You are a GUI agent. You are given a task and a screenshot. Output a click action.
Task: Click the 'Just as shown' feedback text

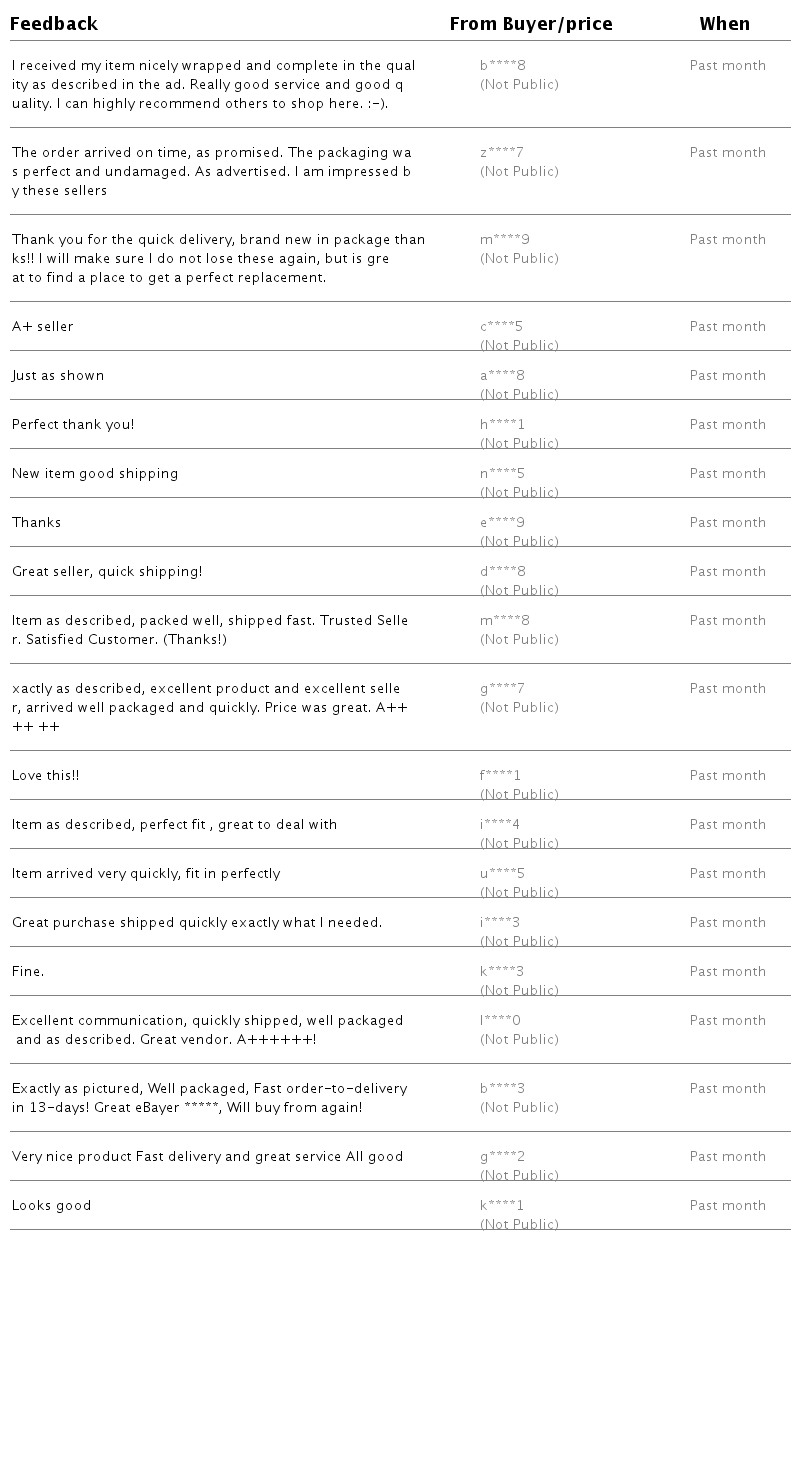(58, 376)
